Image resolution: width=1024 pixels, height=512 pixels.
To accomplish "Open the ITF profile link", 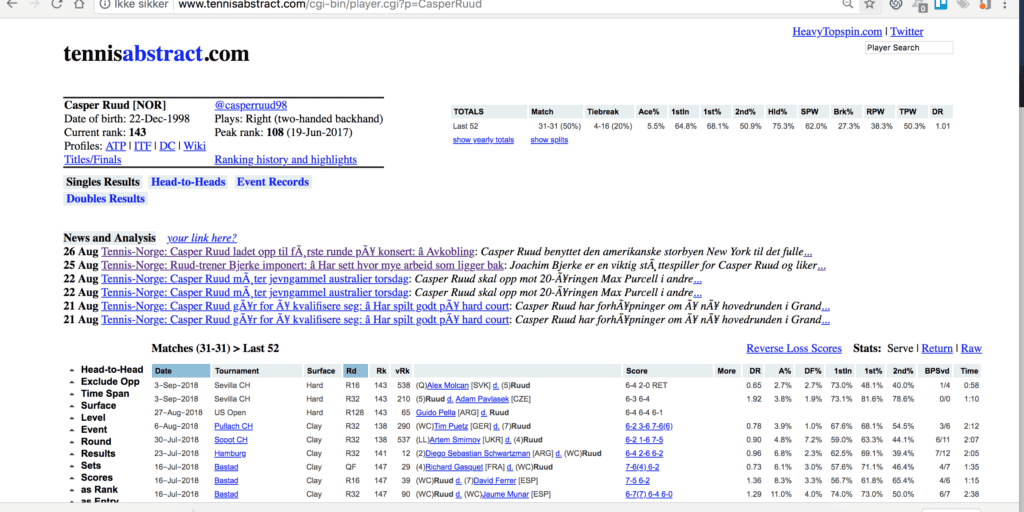I will [x=142, y=146].
